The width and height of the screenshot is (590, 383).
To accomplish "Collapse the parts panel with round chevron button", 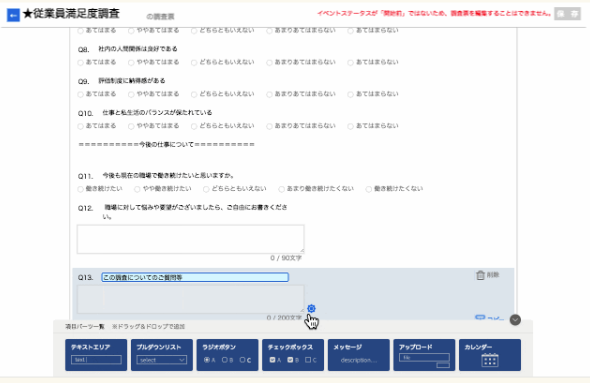I will point(515,320).
